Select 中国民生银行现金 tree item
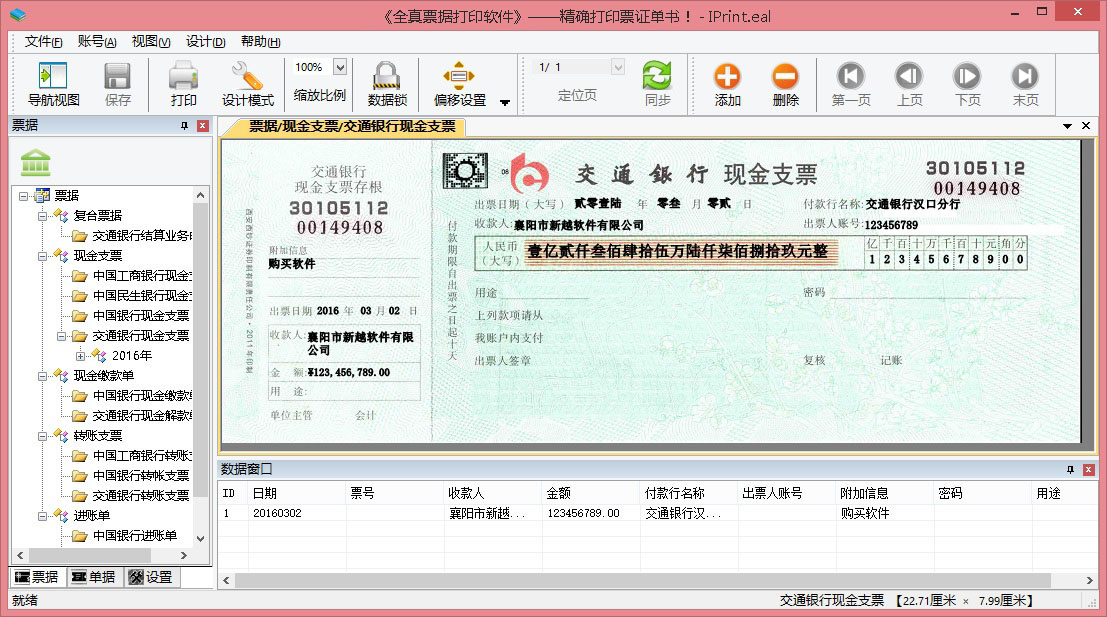Screen dimensions: 1107x617 142,296
